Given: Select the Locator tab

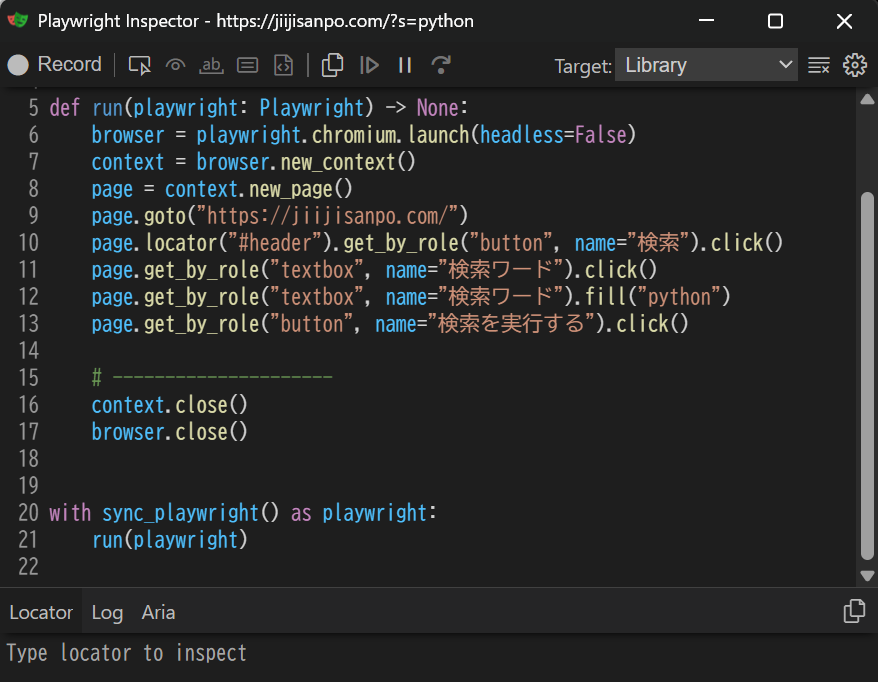Looking at the screenshot, I should (x=41, y=613).
